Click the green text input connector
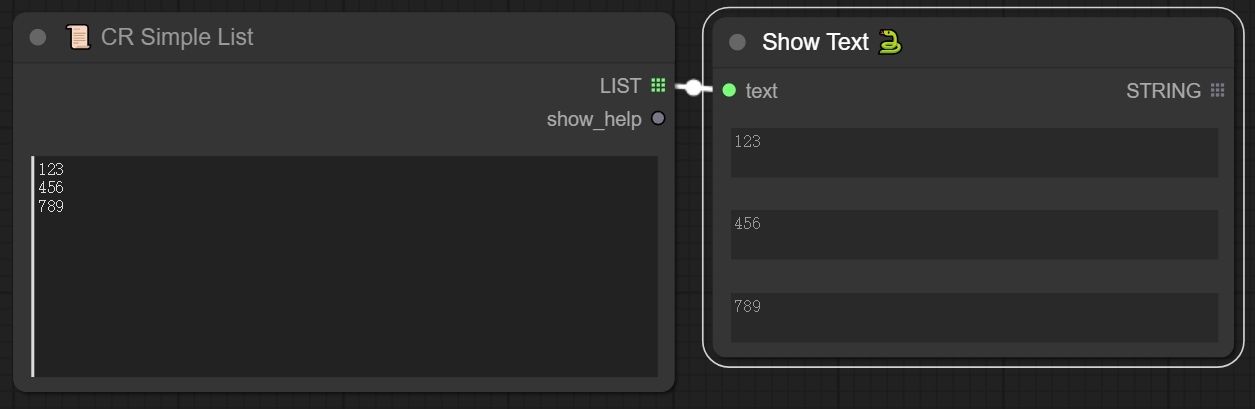Screen dimensions: 1255x409 [x=729, y=91]
